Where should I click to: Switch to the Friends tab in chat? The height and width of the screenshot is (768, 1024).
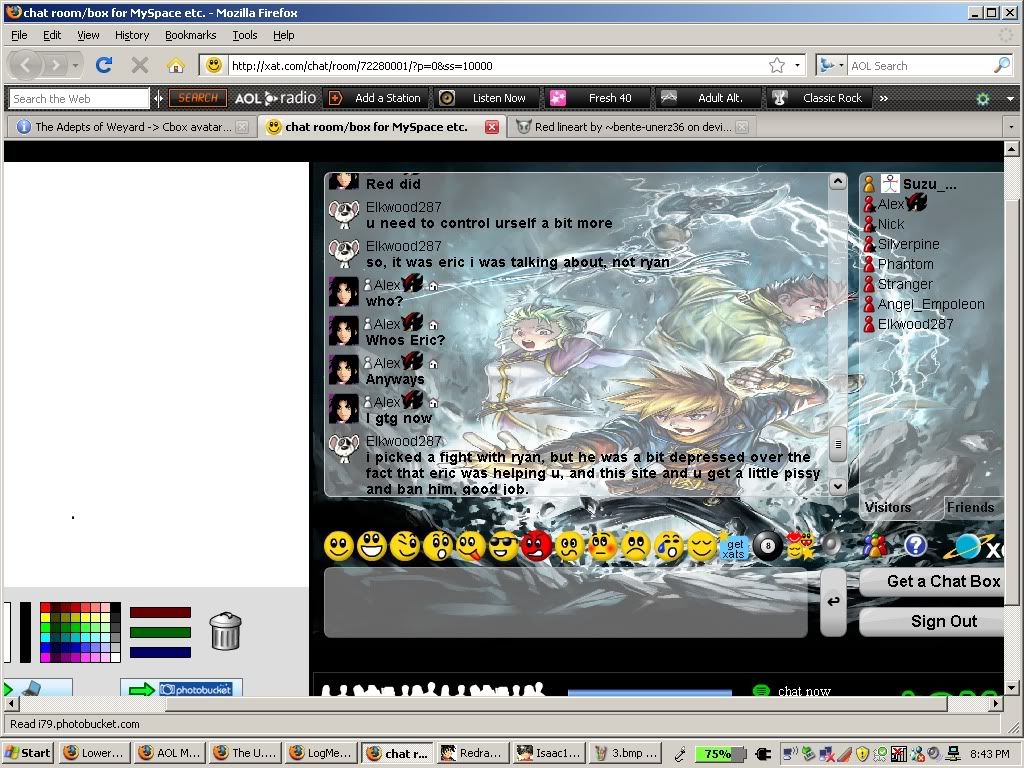970,507
